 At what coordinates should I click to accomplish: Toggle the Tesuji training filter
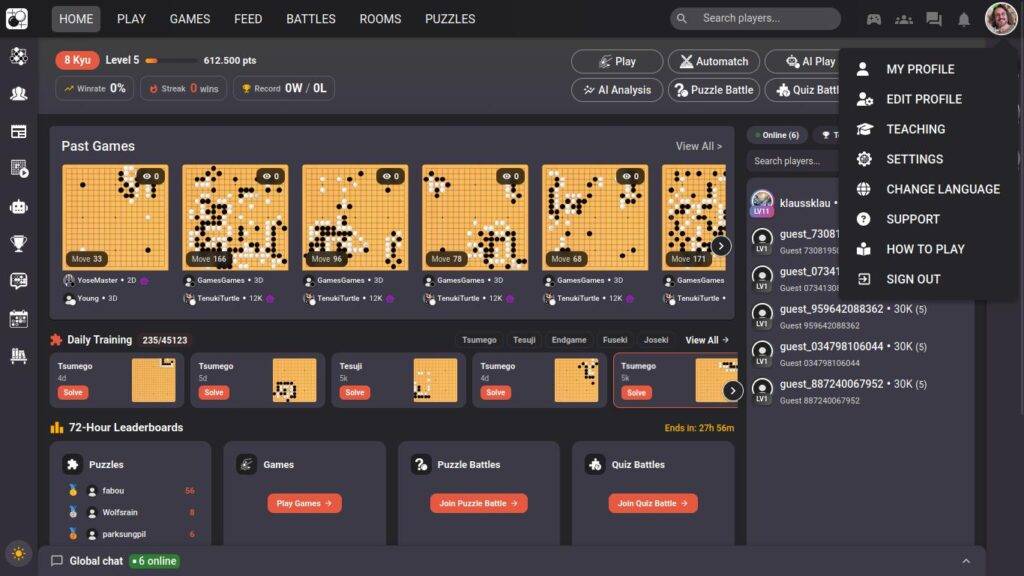point(525,340)
